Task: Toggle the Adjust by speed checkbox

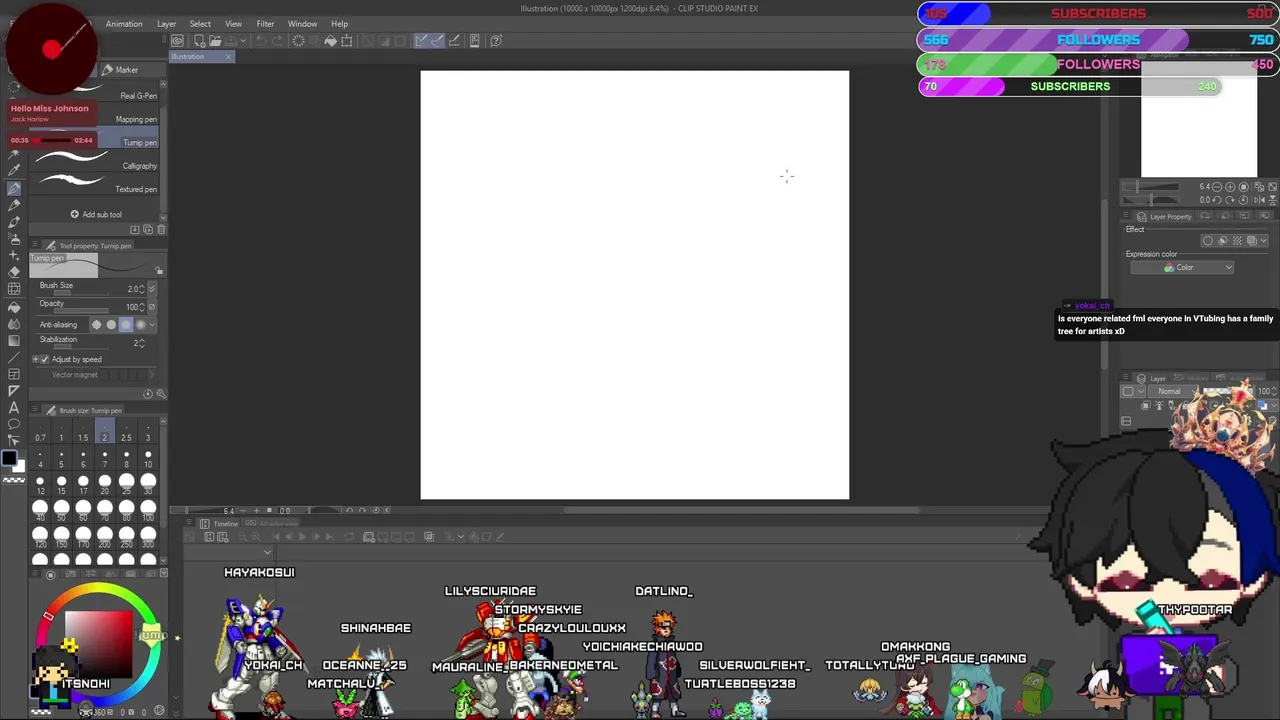Action: click(44, 359)
